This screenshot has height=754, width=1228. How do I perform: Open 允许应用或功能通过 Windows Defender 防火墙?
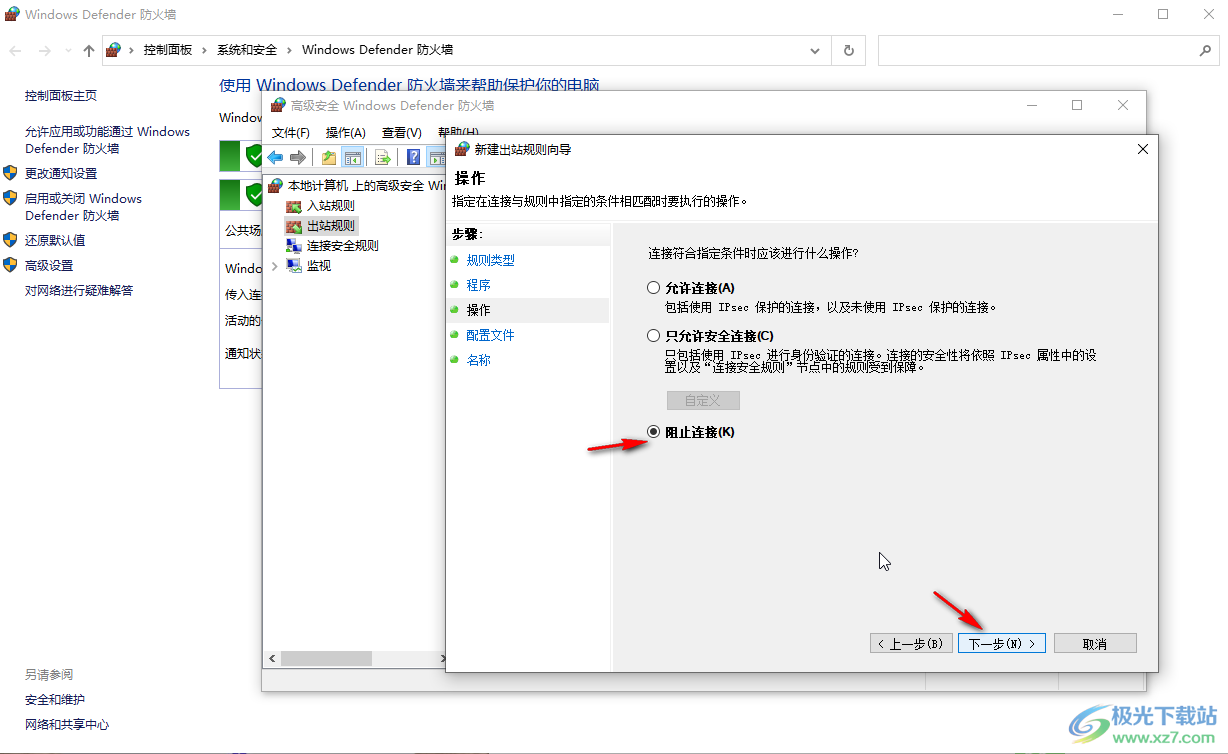click(x=107, y=140)
